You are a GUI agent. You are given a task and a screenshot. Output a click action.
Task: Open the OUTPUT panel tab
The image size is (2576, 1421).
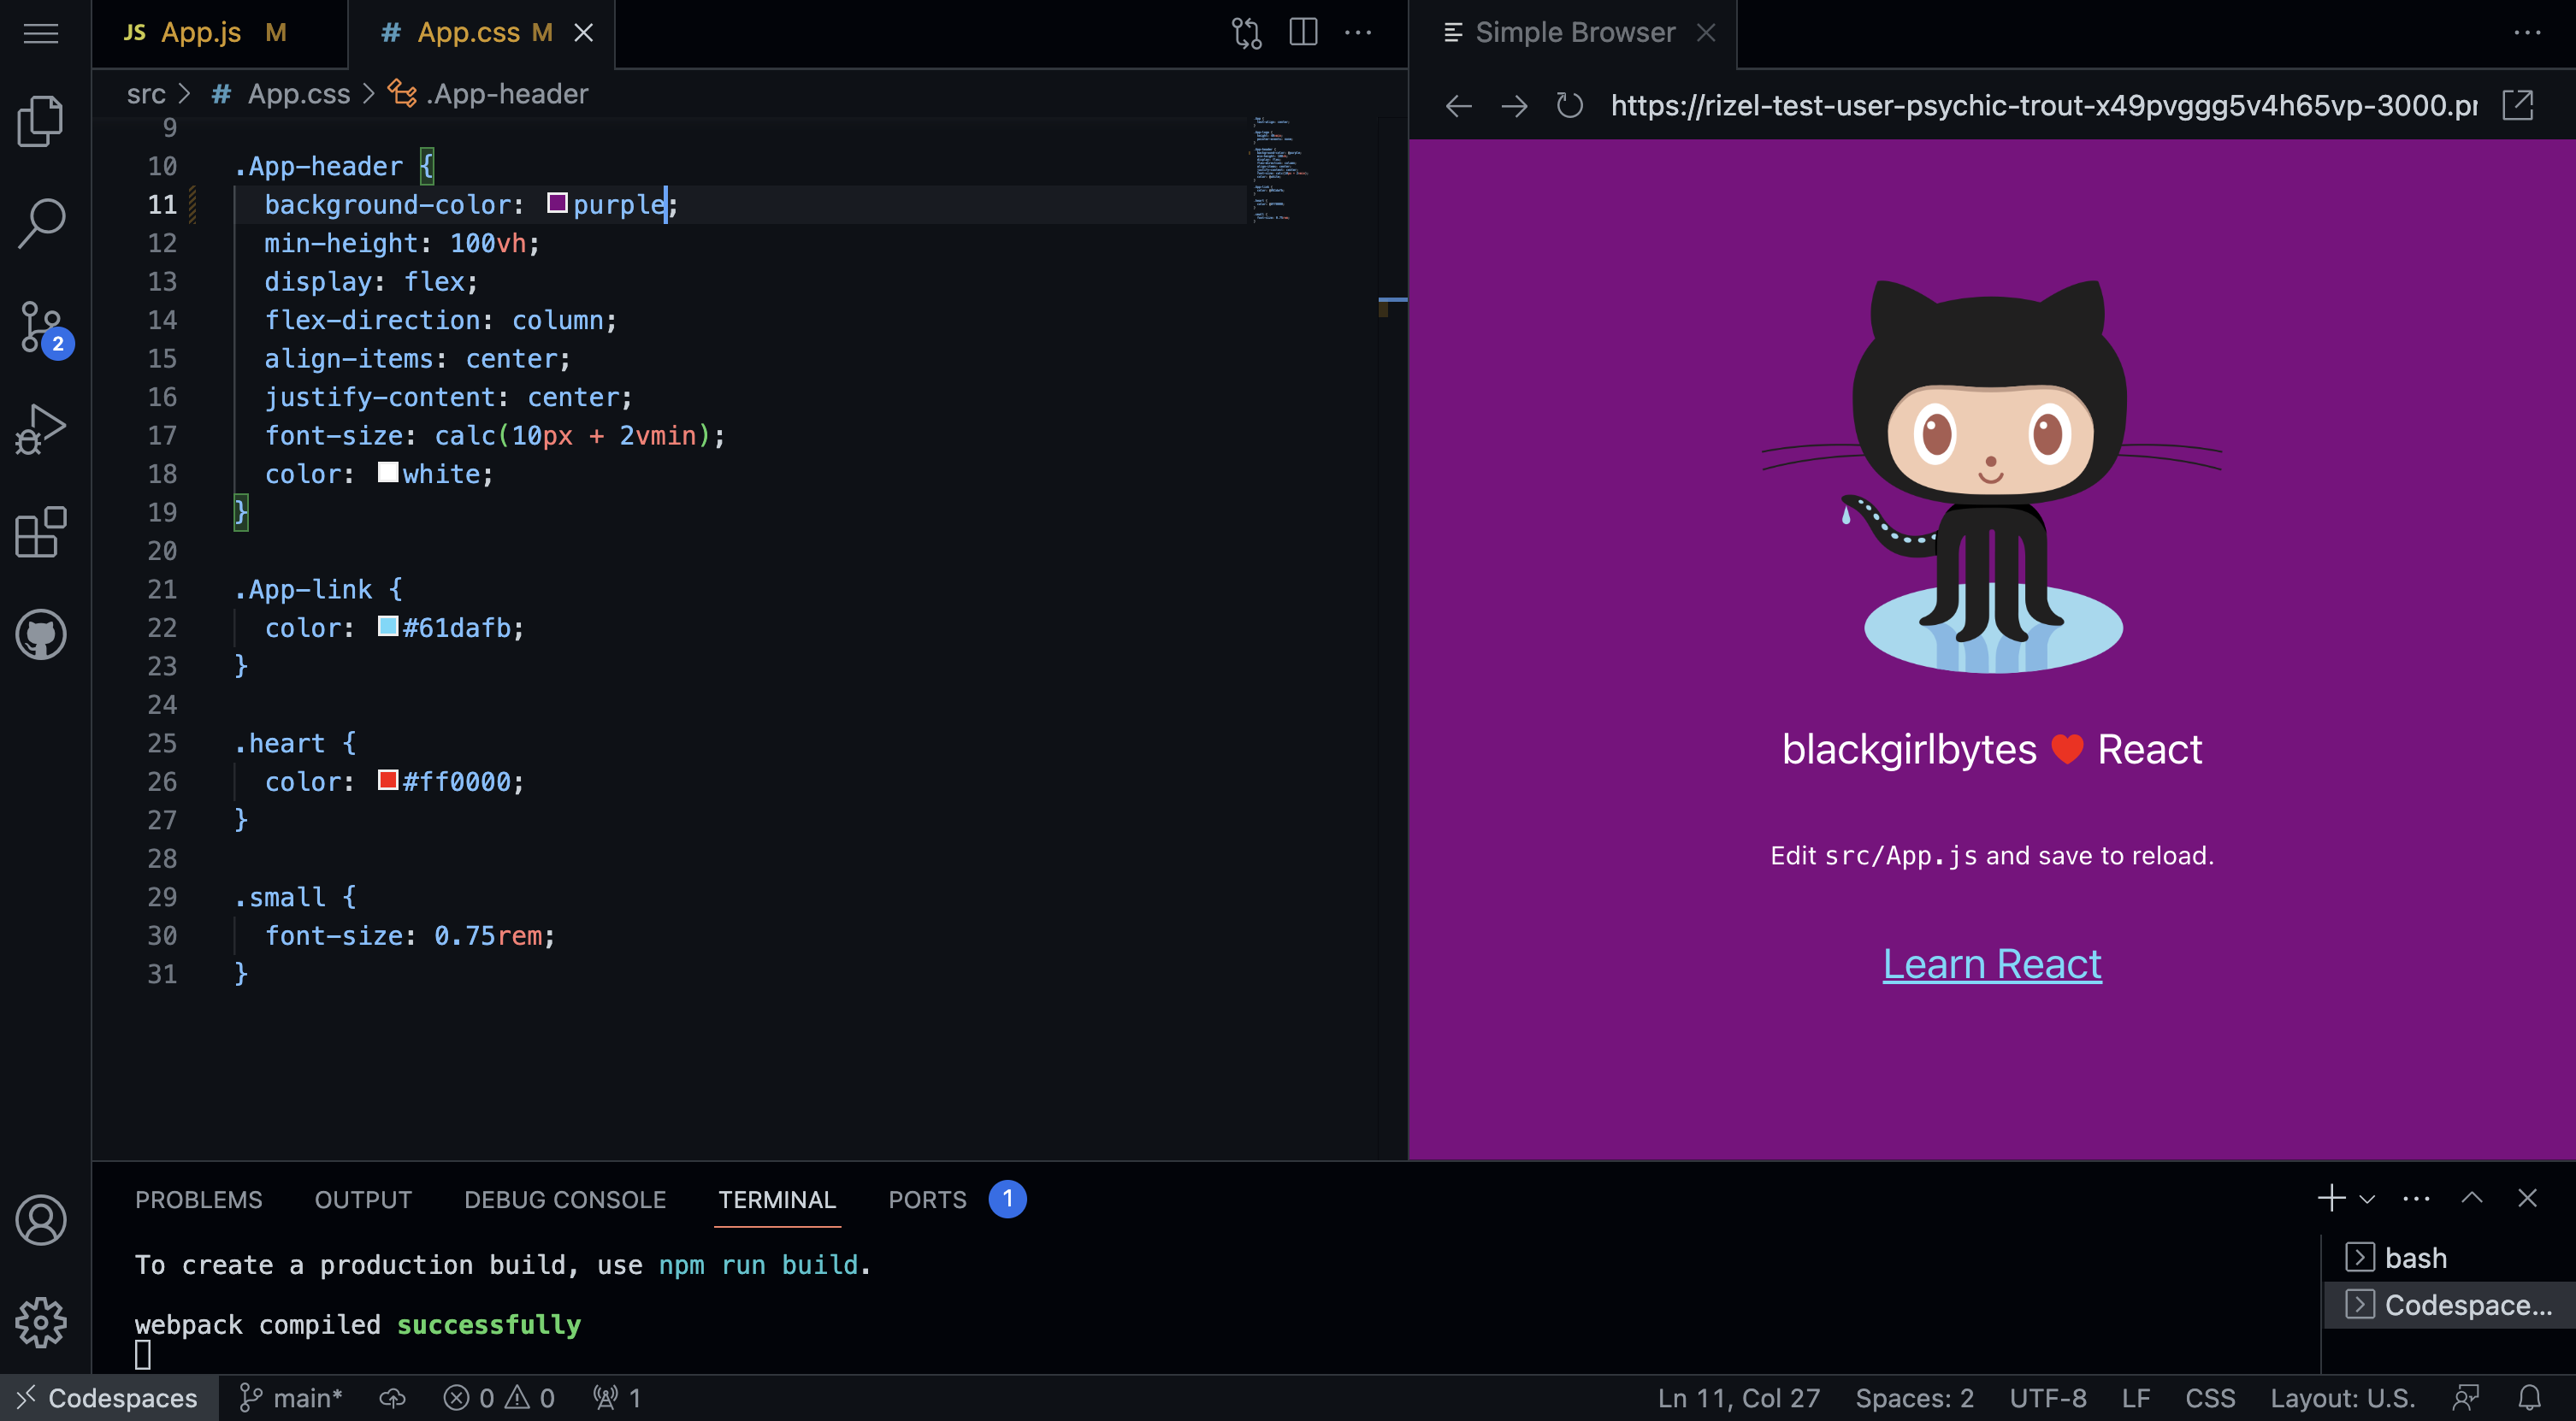[363, 1200]
